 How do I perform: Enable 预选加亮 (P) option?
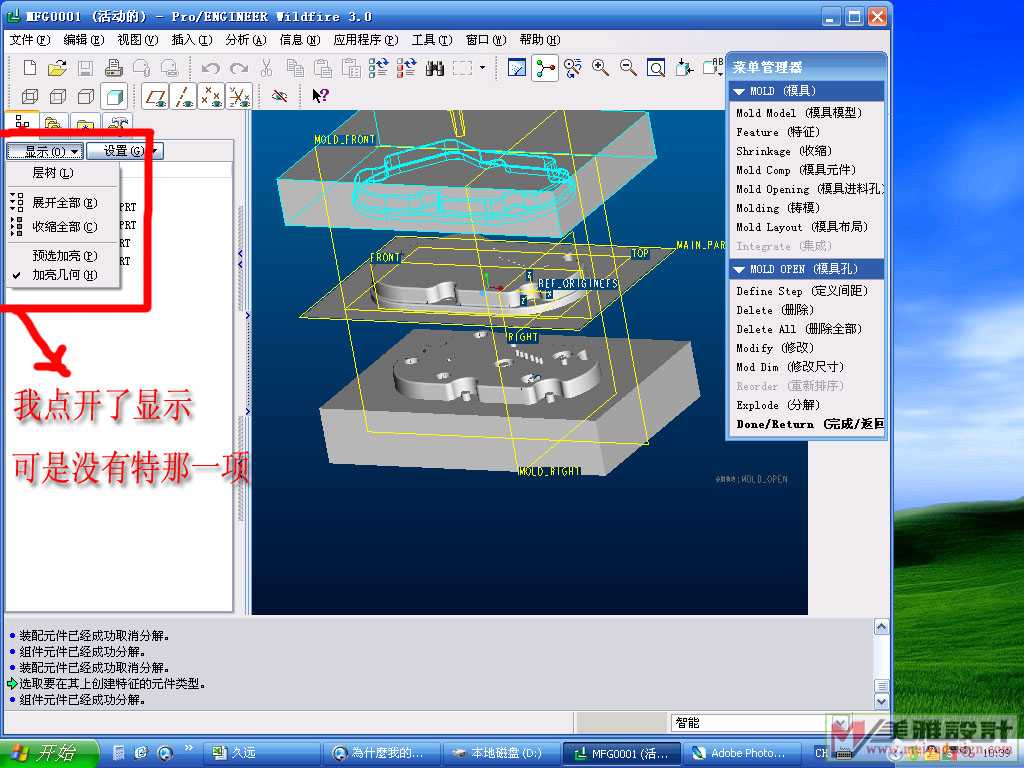pos(64,255)
